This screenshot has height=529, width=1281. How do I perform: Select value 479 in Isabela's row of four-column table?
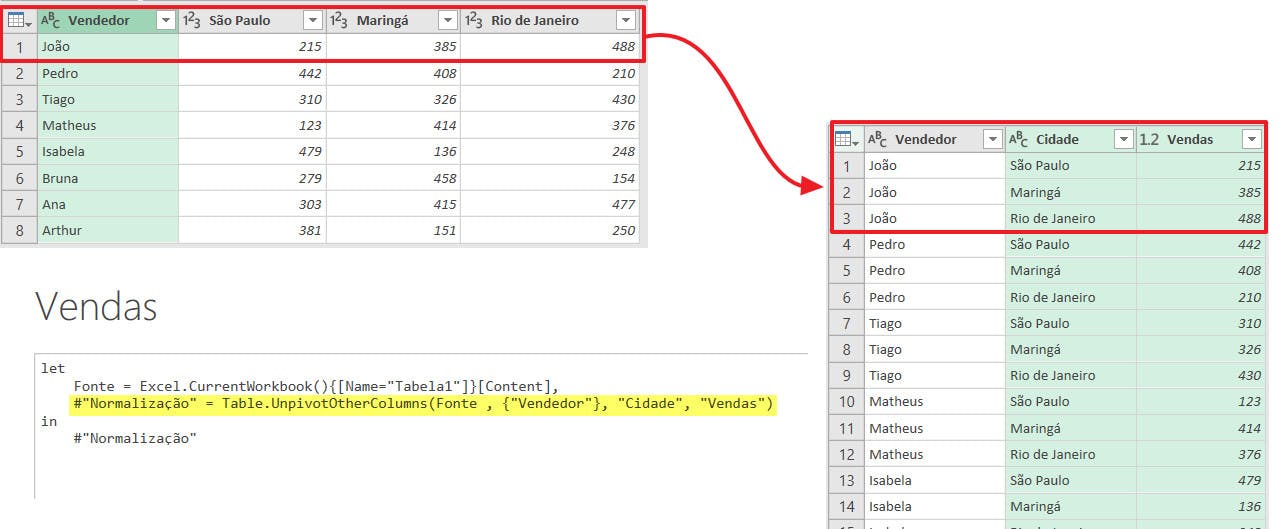pos(252,152)
